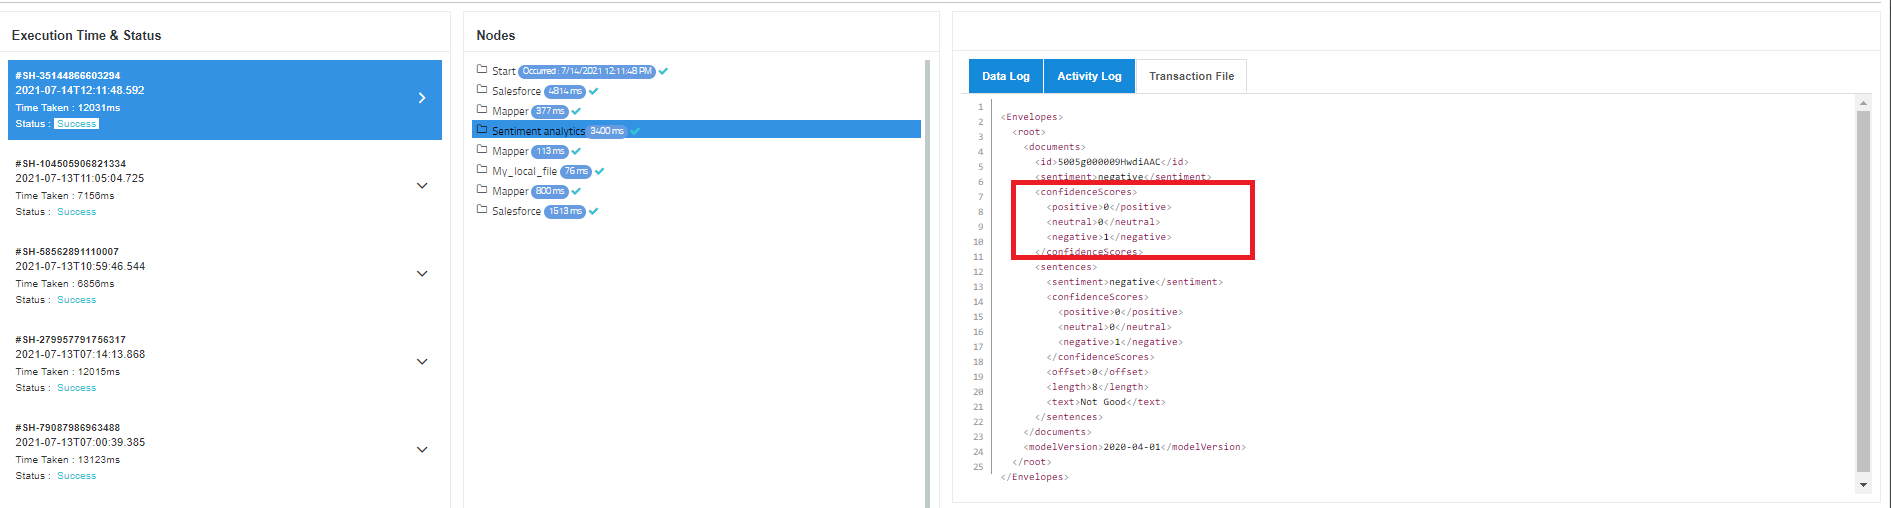The width and height of the screenshot is (1891, 508).
Task: Expand execution #SH-104505906821334 chevron
Action: (x=422, y=186)
